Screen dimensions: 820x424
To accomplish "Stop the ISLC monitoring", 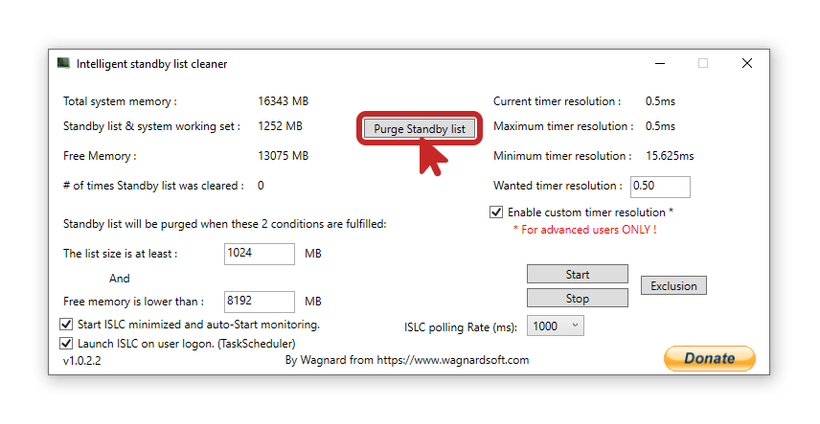I will (577, 298).
